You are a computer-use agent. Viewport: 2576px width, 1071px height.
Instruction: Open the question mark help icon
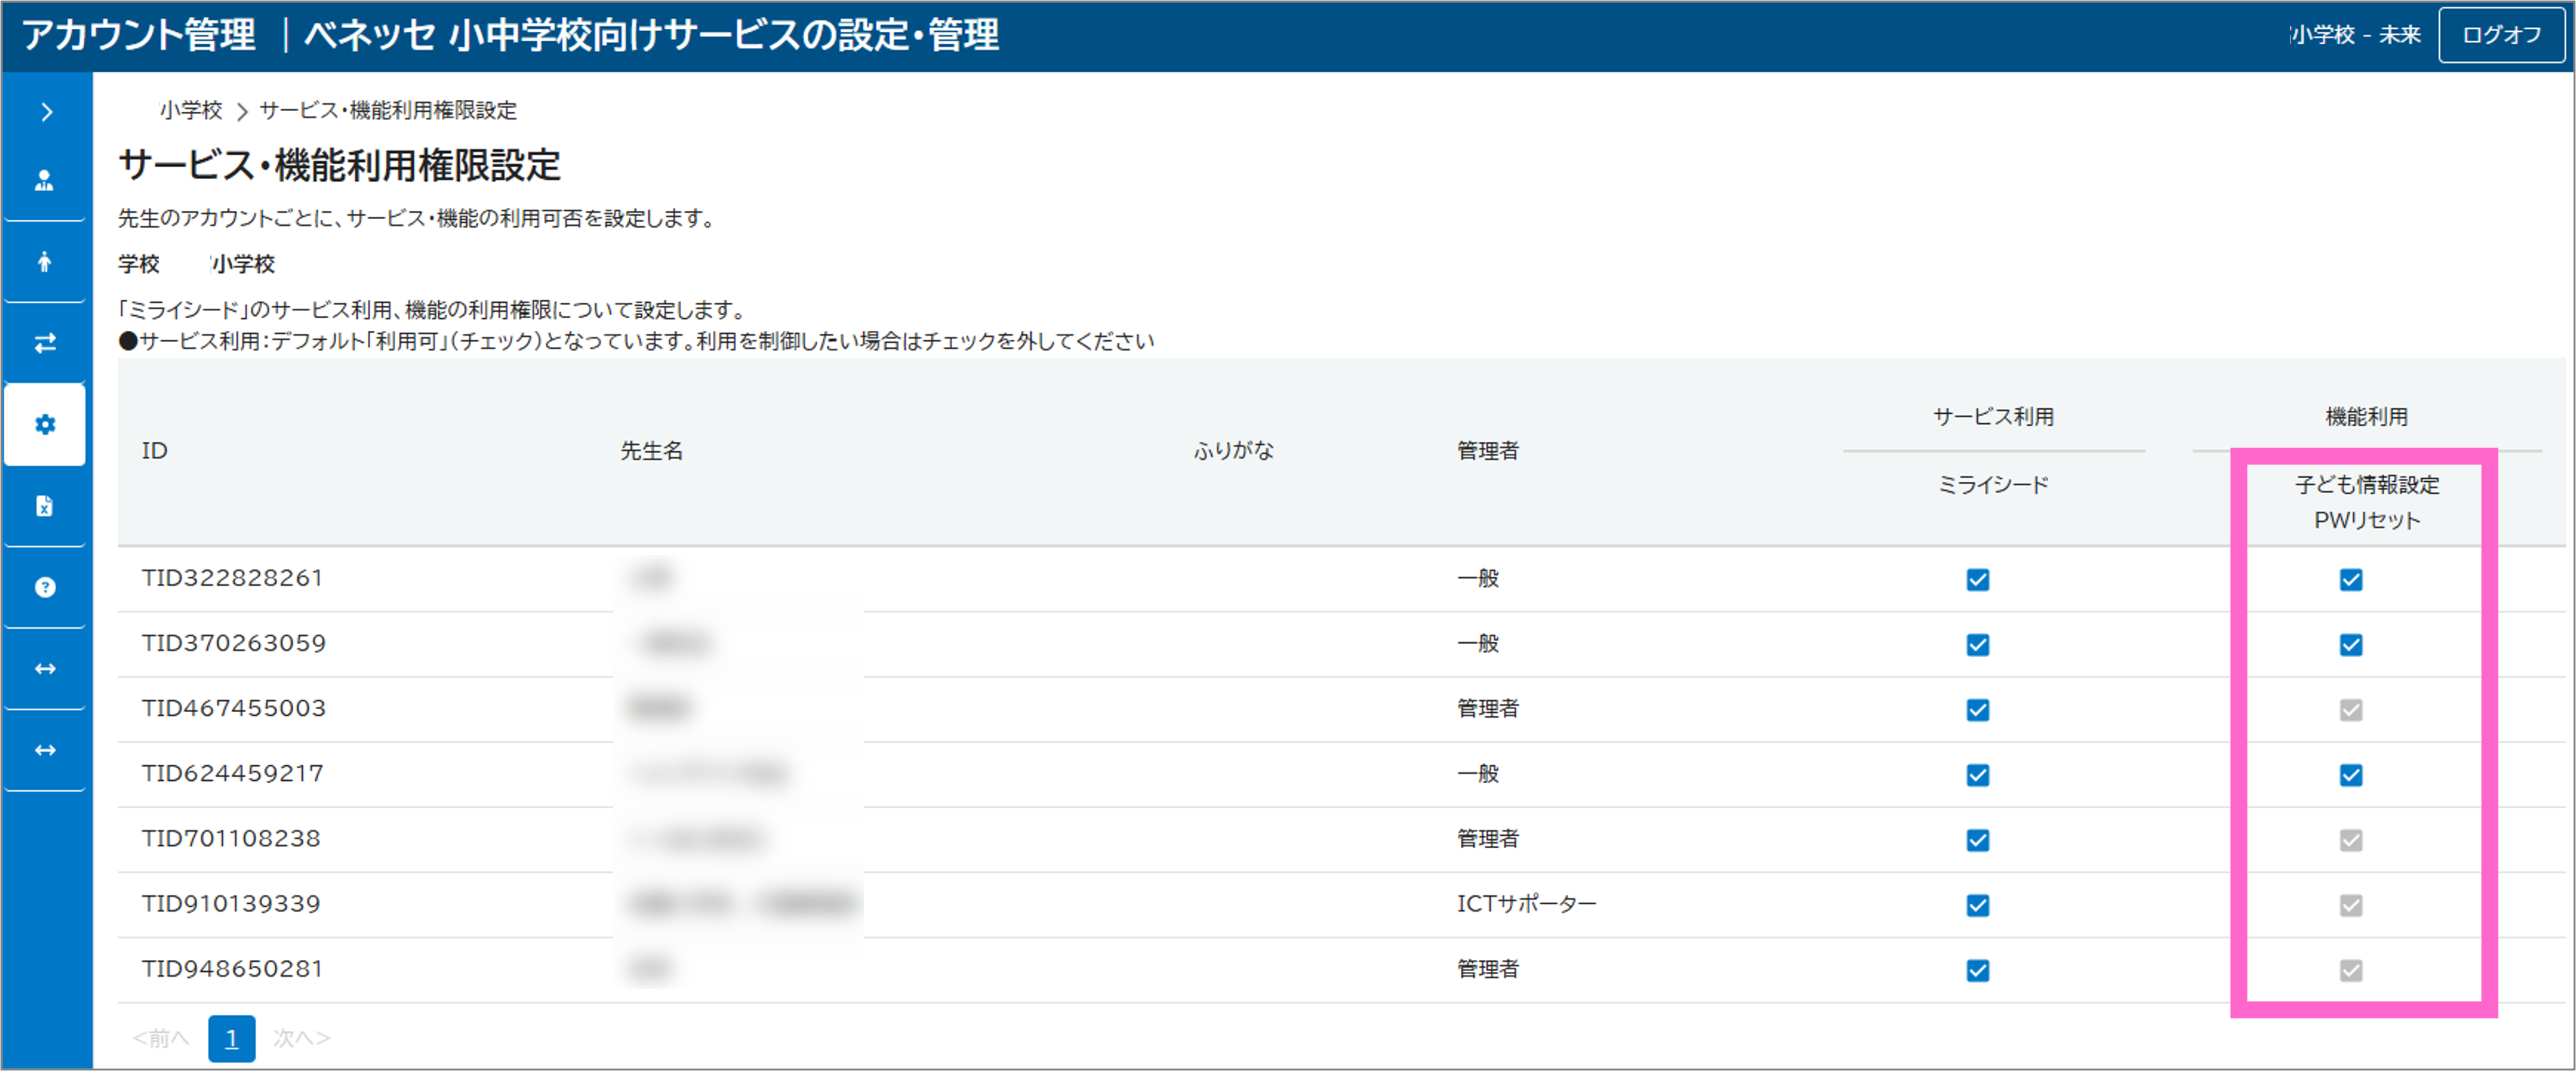[45, 587]
